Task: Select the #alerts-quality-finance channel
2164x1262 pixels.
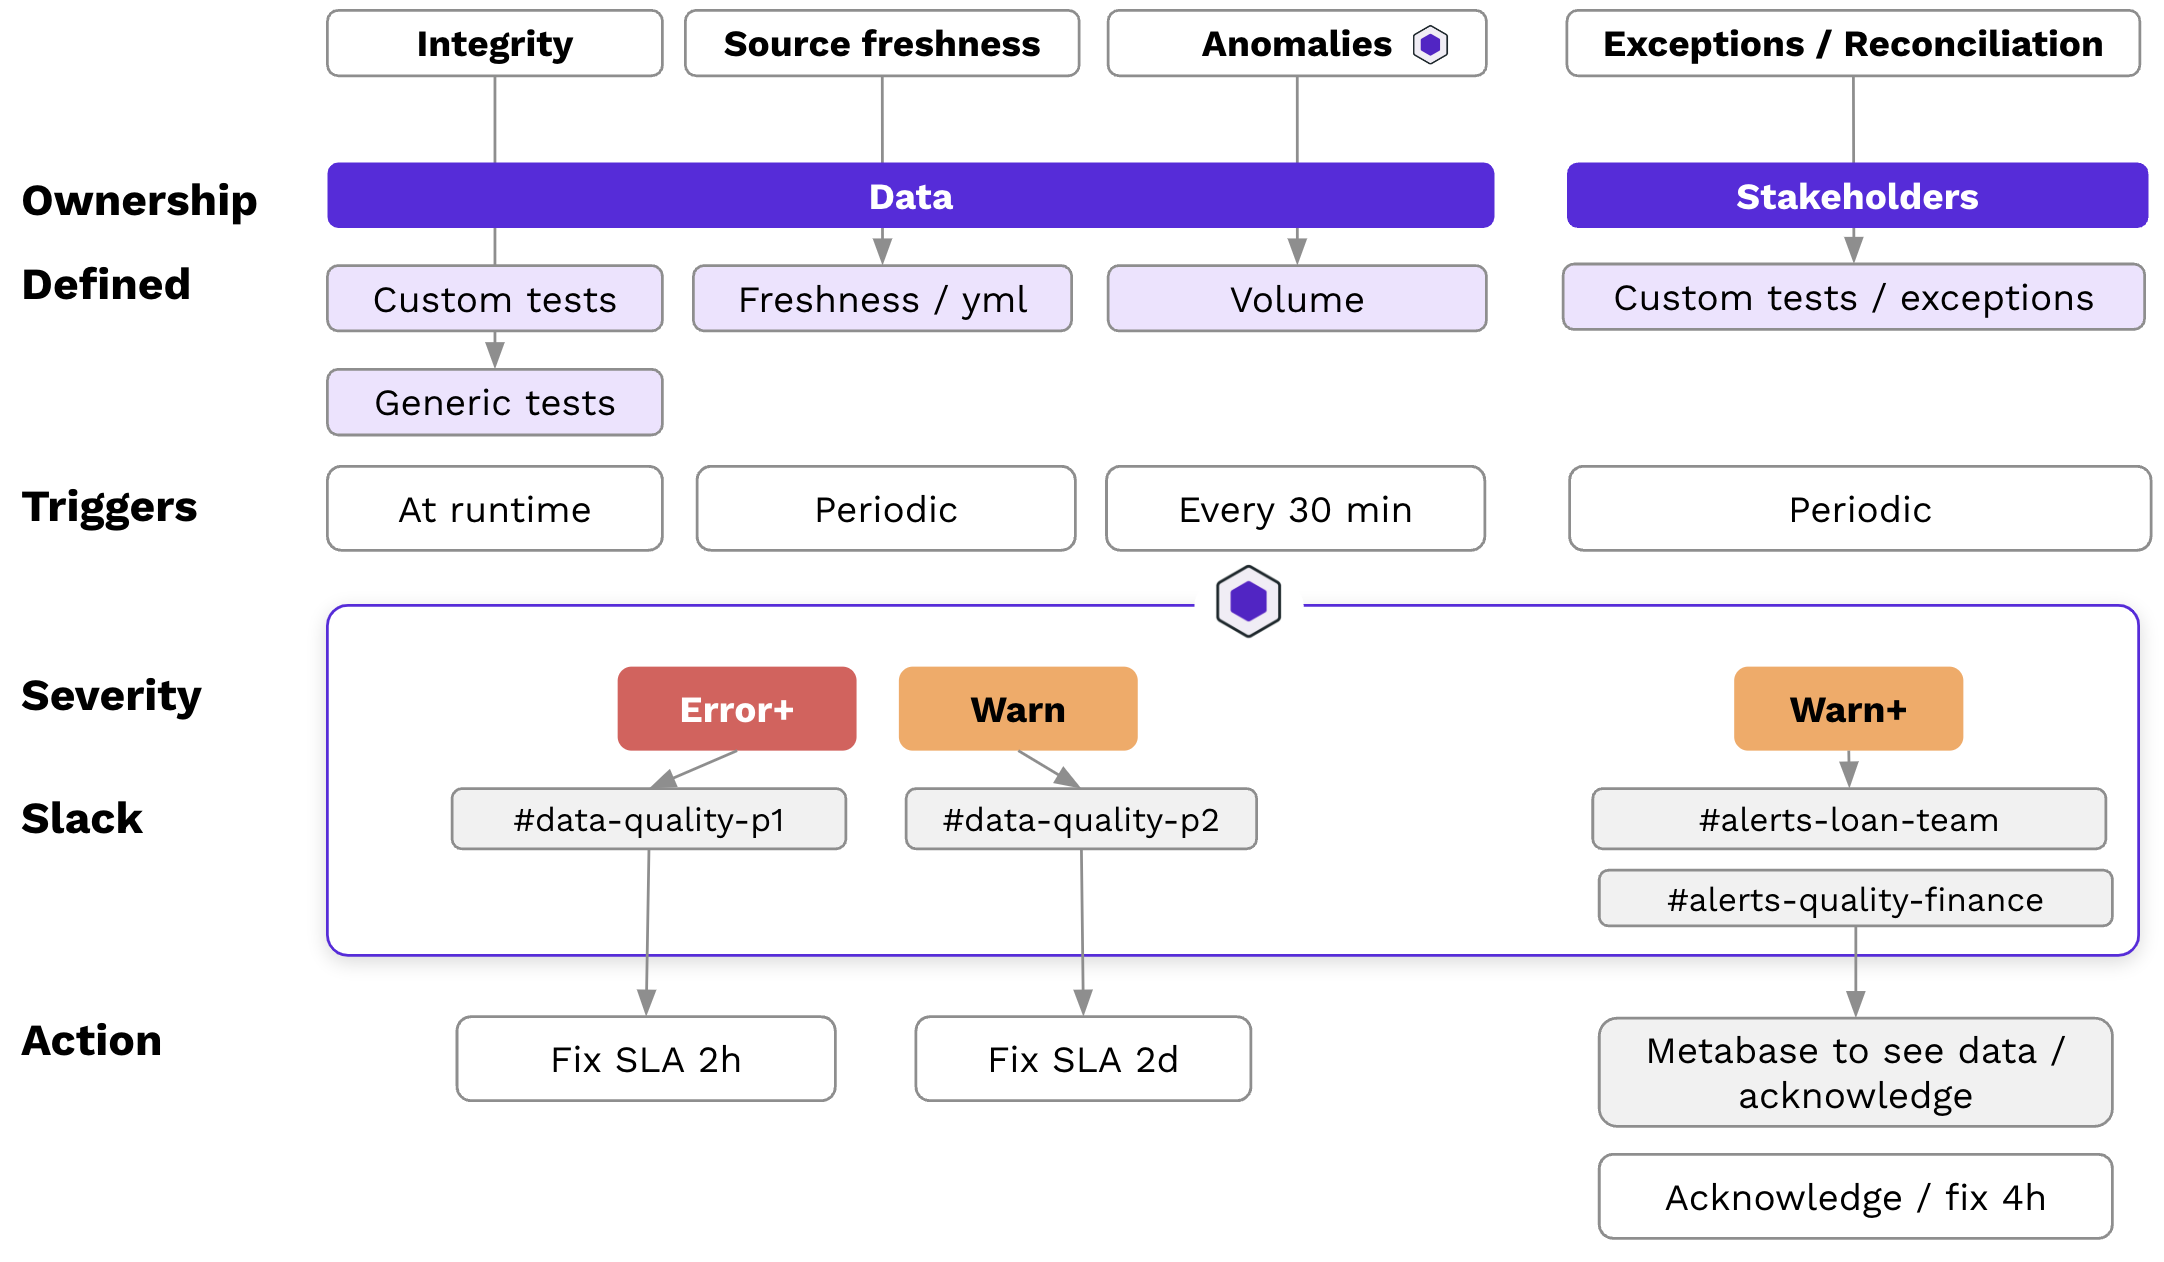Action: pos(1854,899)
